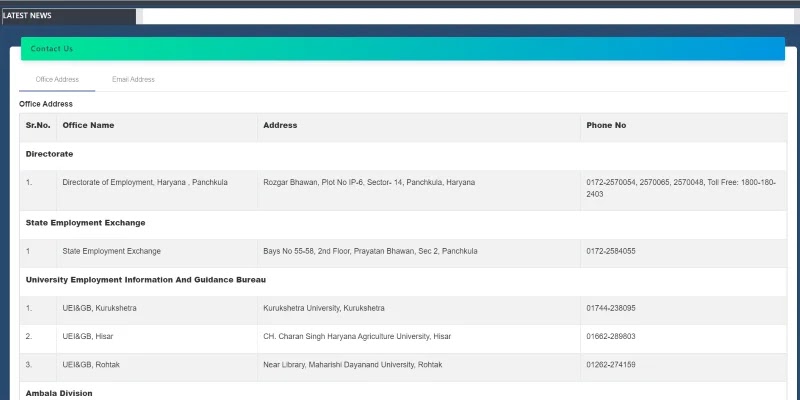Image resolution: width=800 pixels, height=400 pixels.
Task: Click the white latest news ticker bar
Action: [468, 16]
